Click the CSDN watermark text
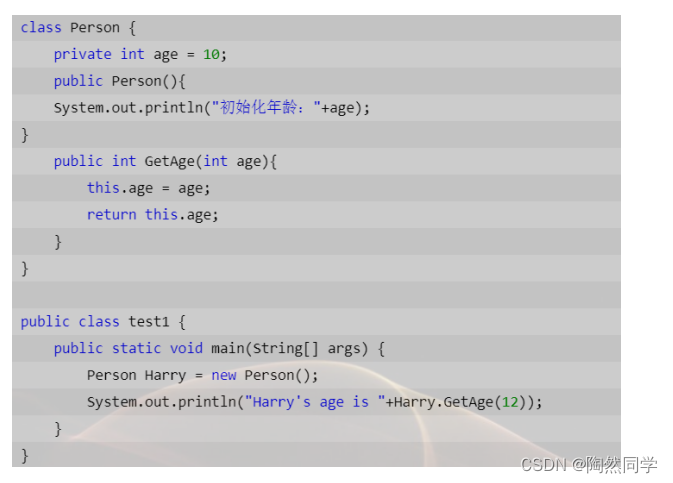The width and height of the screenshot is (673, 483). point(544,465)
